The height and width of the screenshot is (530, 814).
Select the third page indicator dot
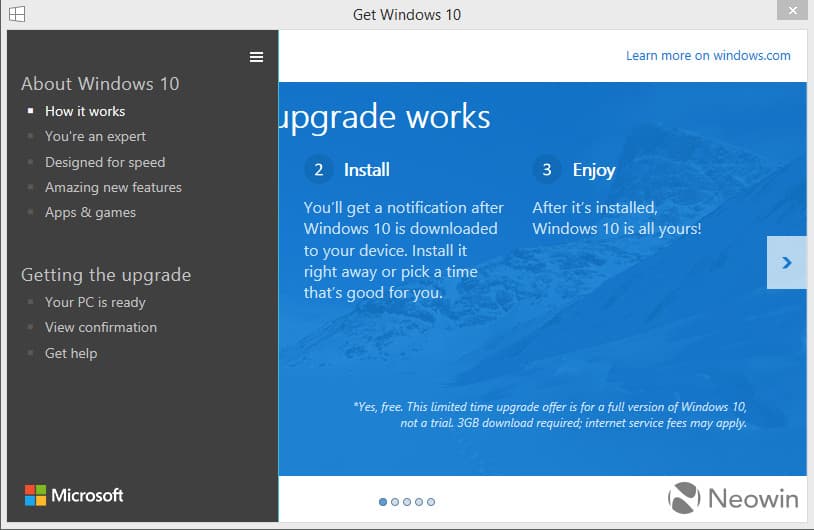[407, 502]
